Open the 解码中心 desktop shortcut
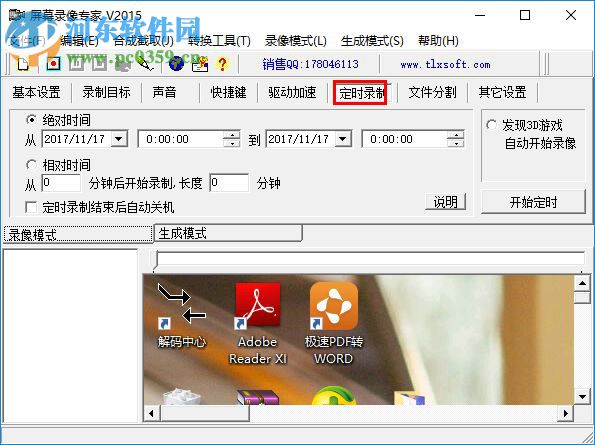 (182, 316)
